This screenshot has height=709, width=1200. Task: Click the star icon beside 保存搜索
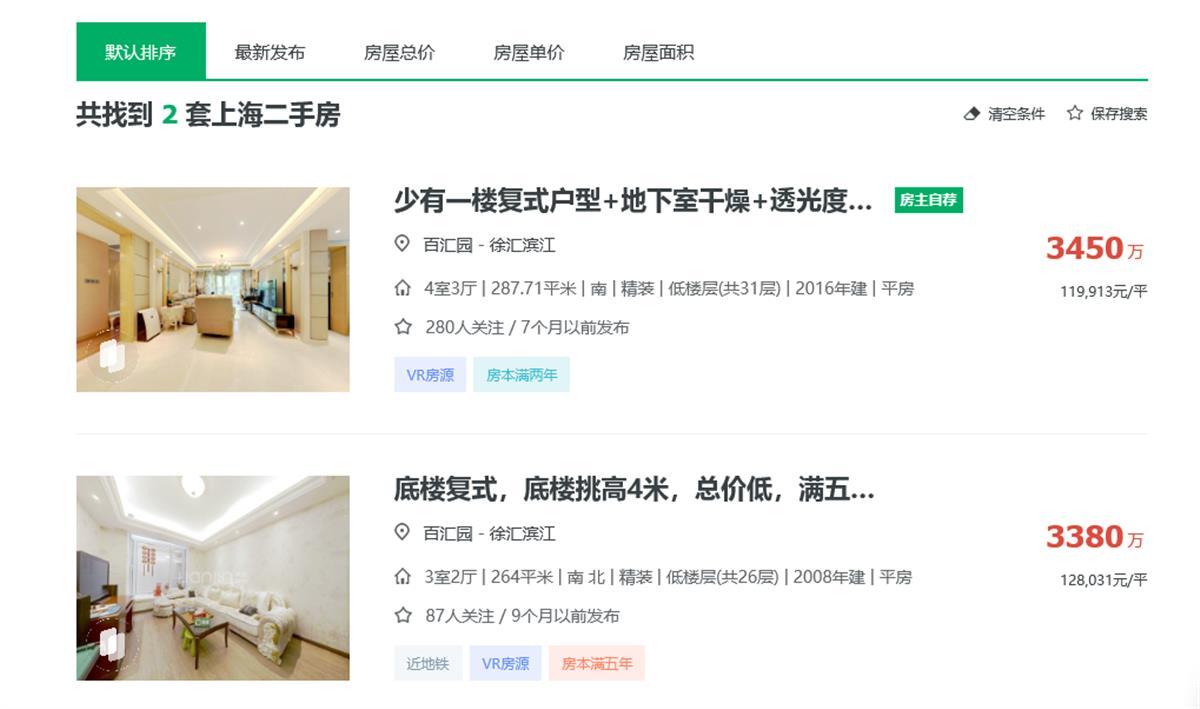click(1075, 113)
